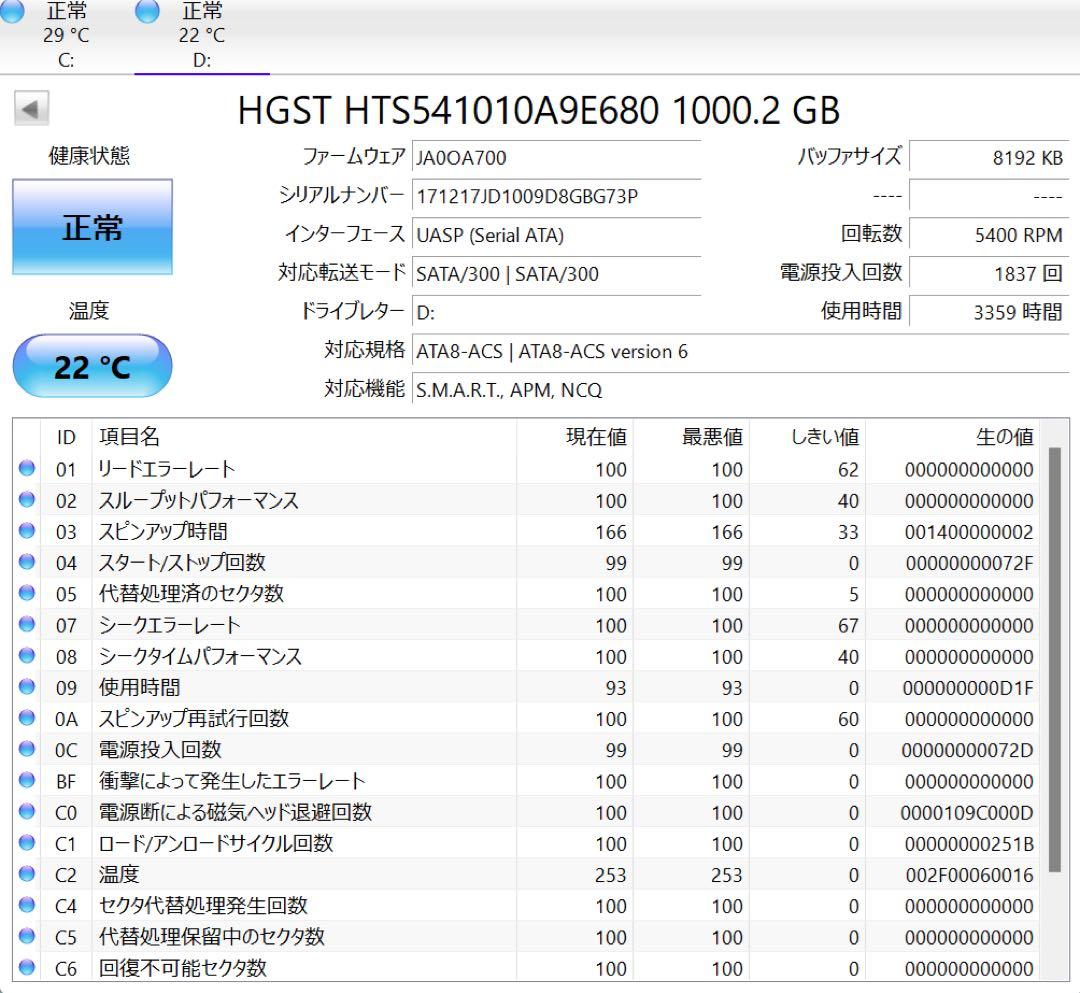Image resolution: width=1080 pixels, height=993 pixels.
Task: Select the スピンアップ再試行回数 row
Action: (x=526, y=718)
